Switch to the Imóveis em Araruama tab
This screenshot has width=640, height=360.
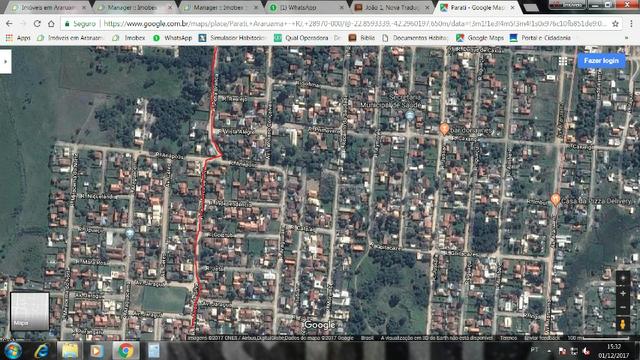coord(48,7)
